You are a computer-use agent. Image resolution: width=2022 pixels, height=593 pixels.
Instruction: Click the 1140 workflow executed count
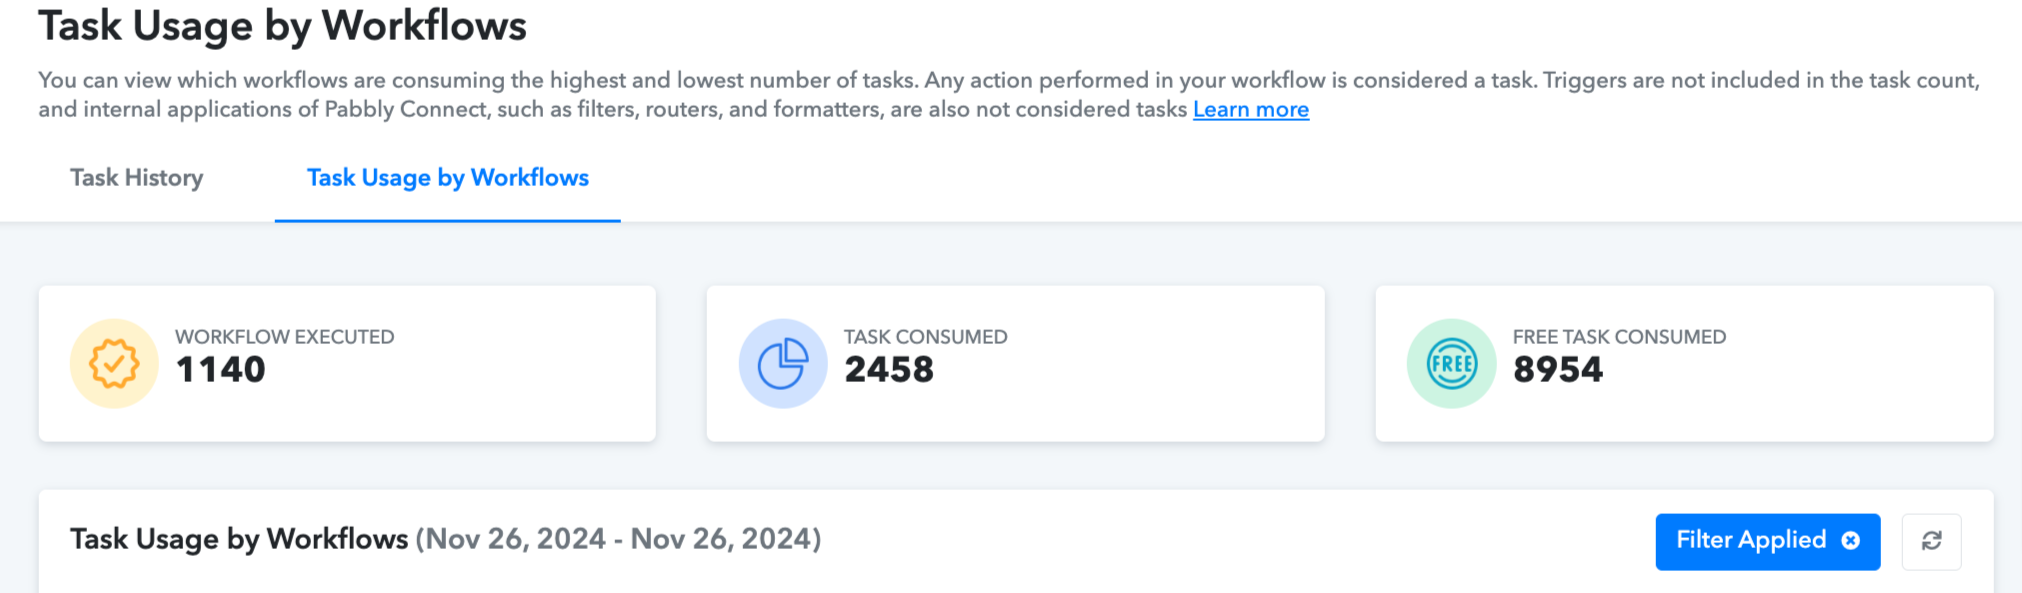tap(220, 370)
